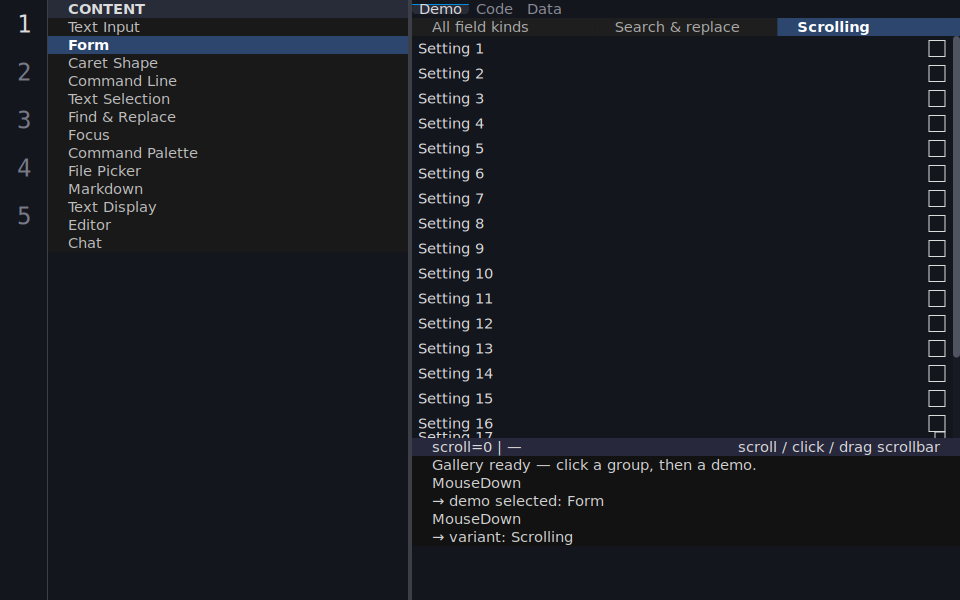The width and height of the screenshot is (960, 600).
Task: Tick the checkbox for Setting 14
Action: [x=936, y=373]
